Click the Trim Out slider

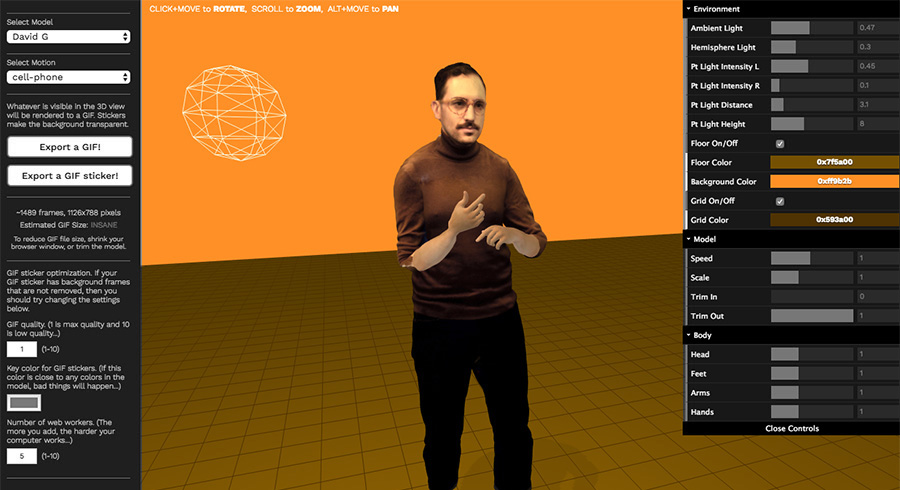812,316
